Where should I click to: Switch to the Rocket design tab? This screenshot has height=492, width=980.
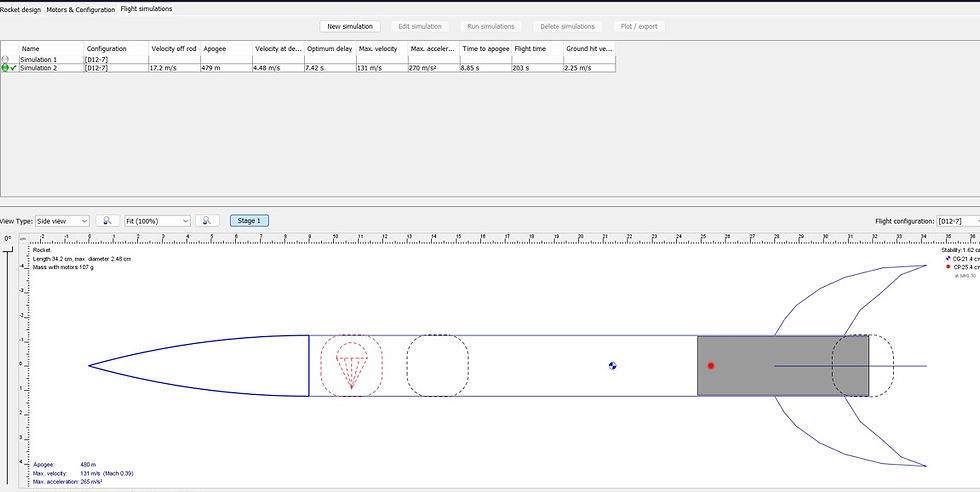click(21, 9)
